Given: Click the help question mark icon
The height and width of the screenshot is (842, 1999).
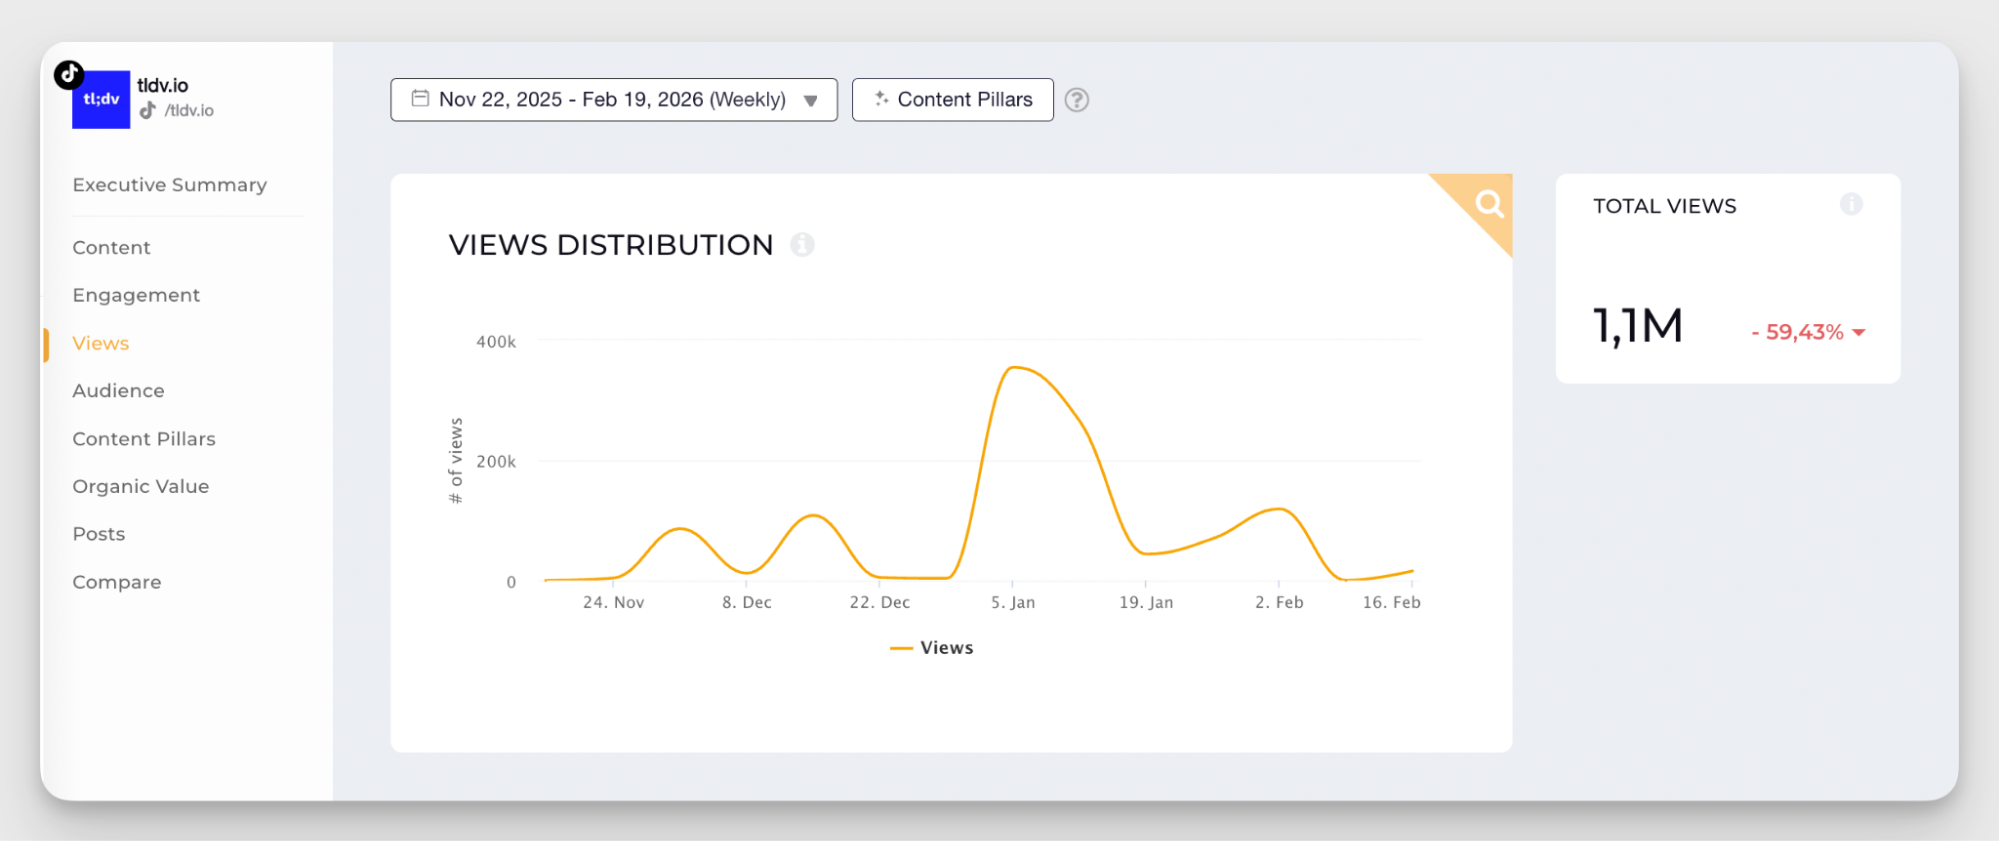Looking at the screenshot, I should (1076, 100).
